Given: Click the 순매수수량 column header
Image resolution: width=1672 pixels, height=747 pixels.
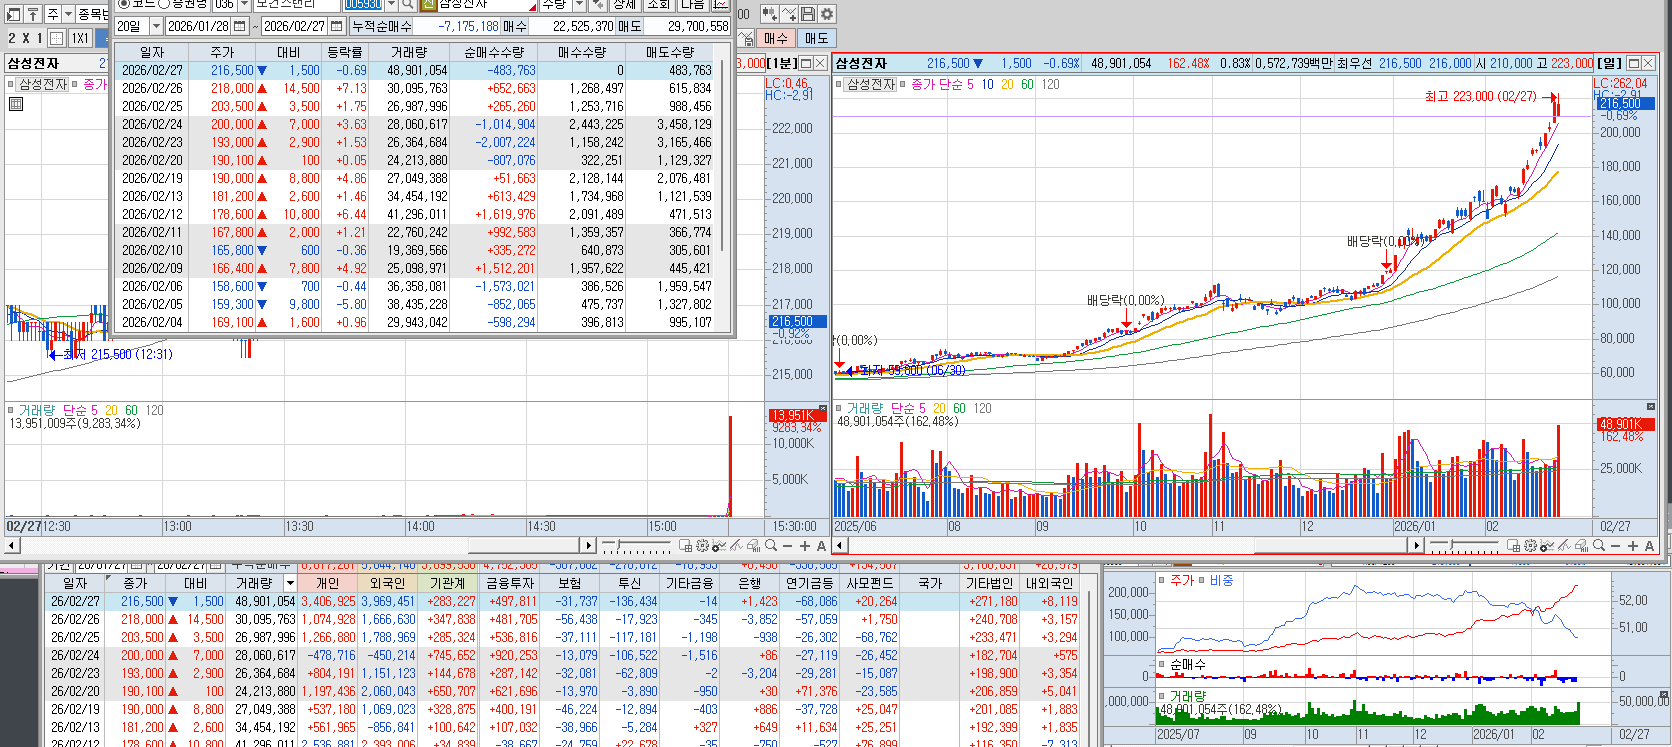Looking at the screenshot, I should 494,52.
